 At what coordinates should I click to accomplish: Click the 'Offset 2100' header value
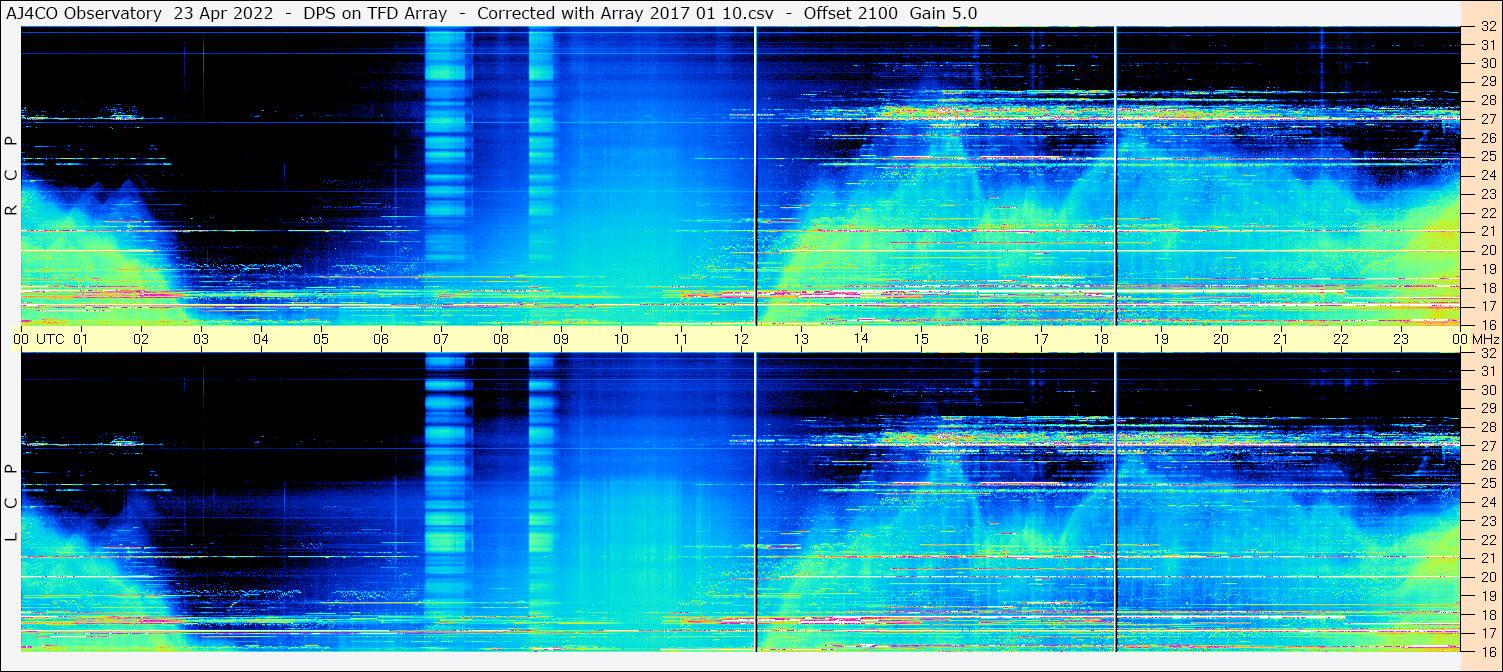[x=850, y=13]
